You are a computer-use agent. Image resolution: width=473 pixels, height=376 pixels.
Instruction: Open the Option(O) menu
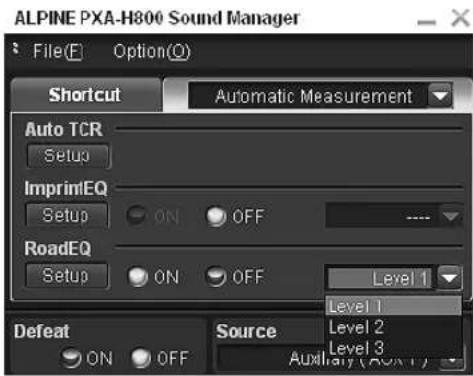(152, 52)
